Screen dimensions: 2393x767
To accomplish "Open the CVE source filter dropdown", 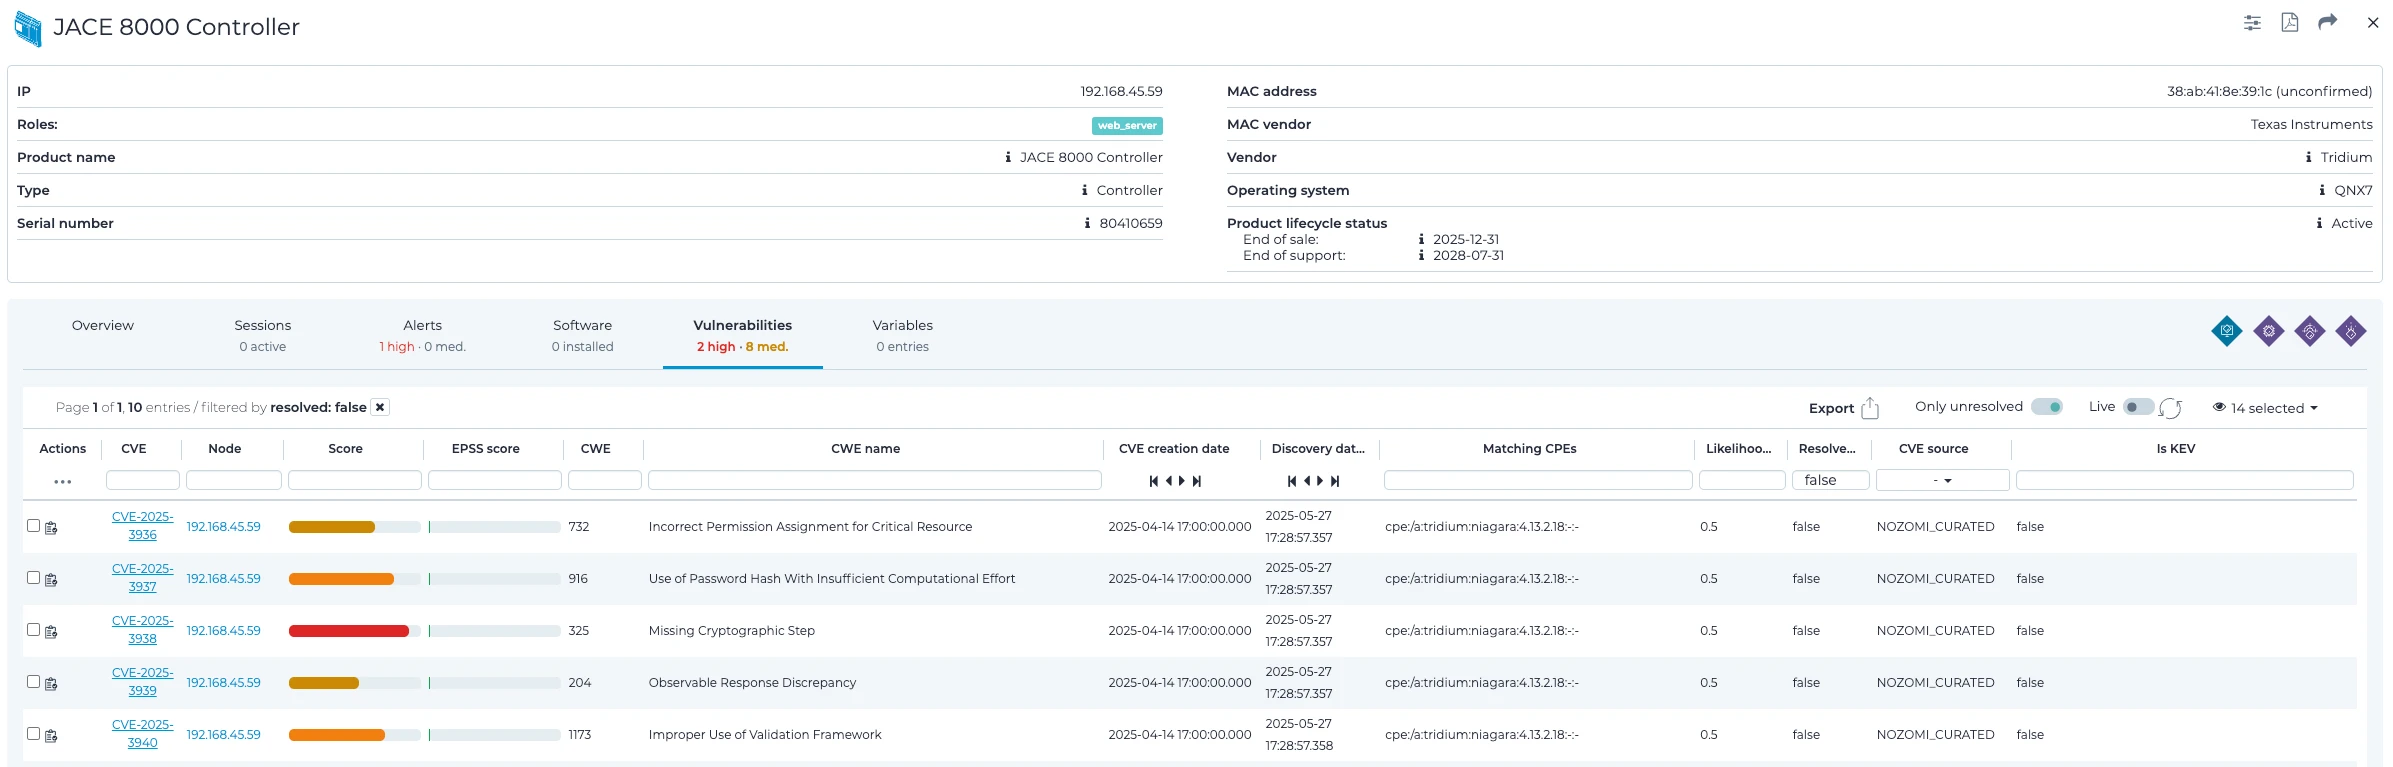I will click(1942, 480).
